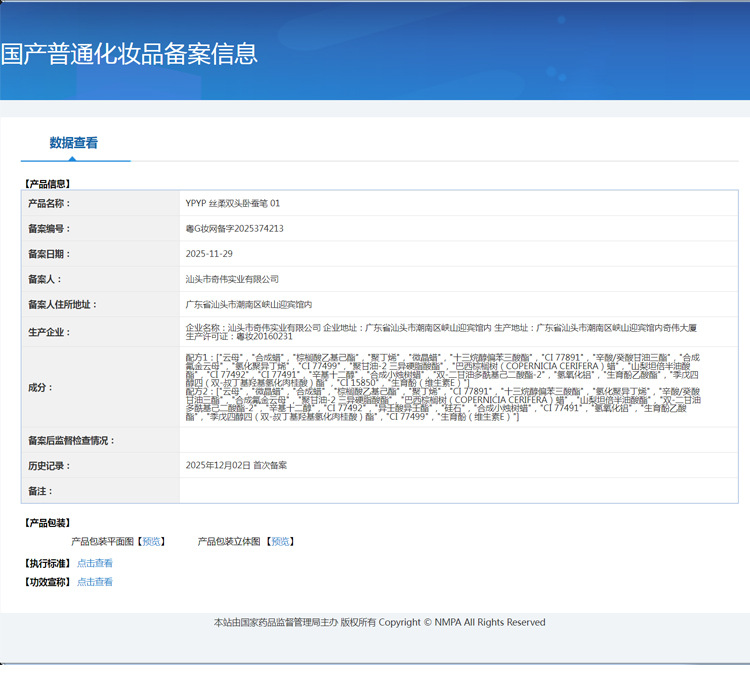Click the 备注 row label
The height and width of the screenshot is (677, 750).
40,491
